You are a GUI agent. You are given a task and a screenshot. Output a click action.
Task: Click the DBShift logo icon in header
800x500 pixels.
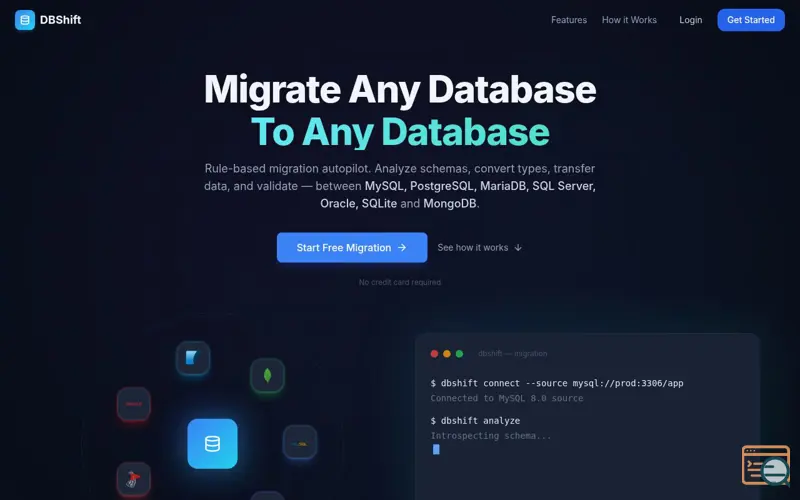click(x=24, y=20)
